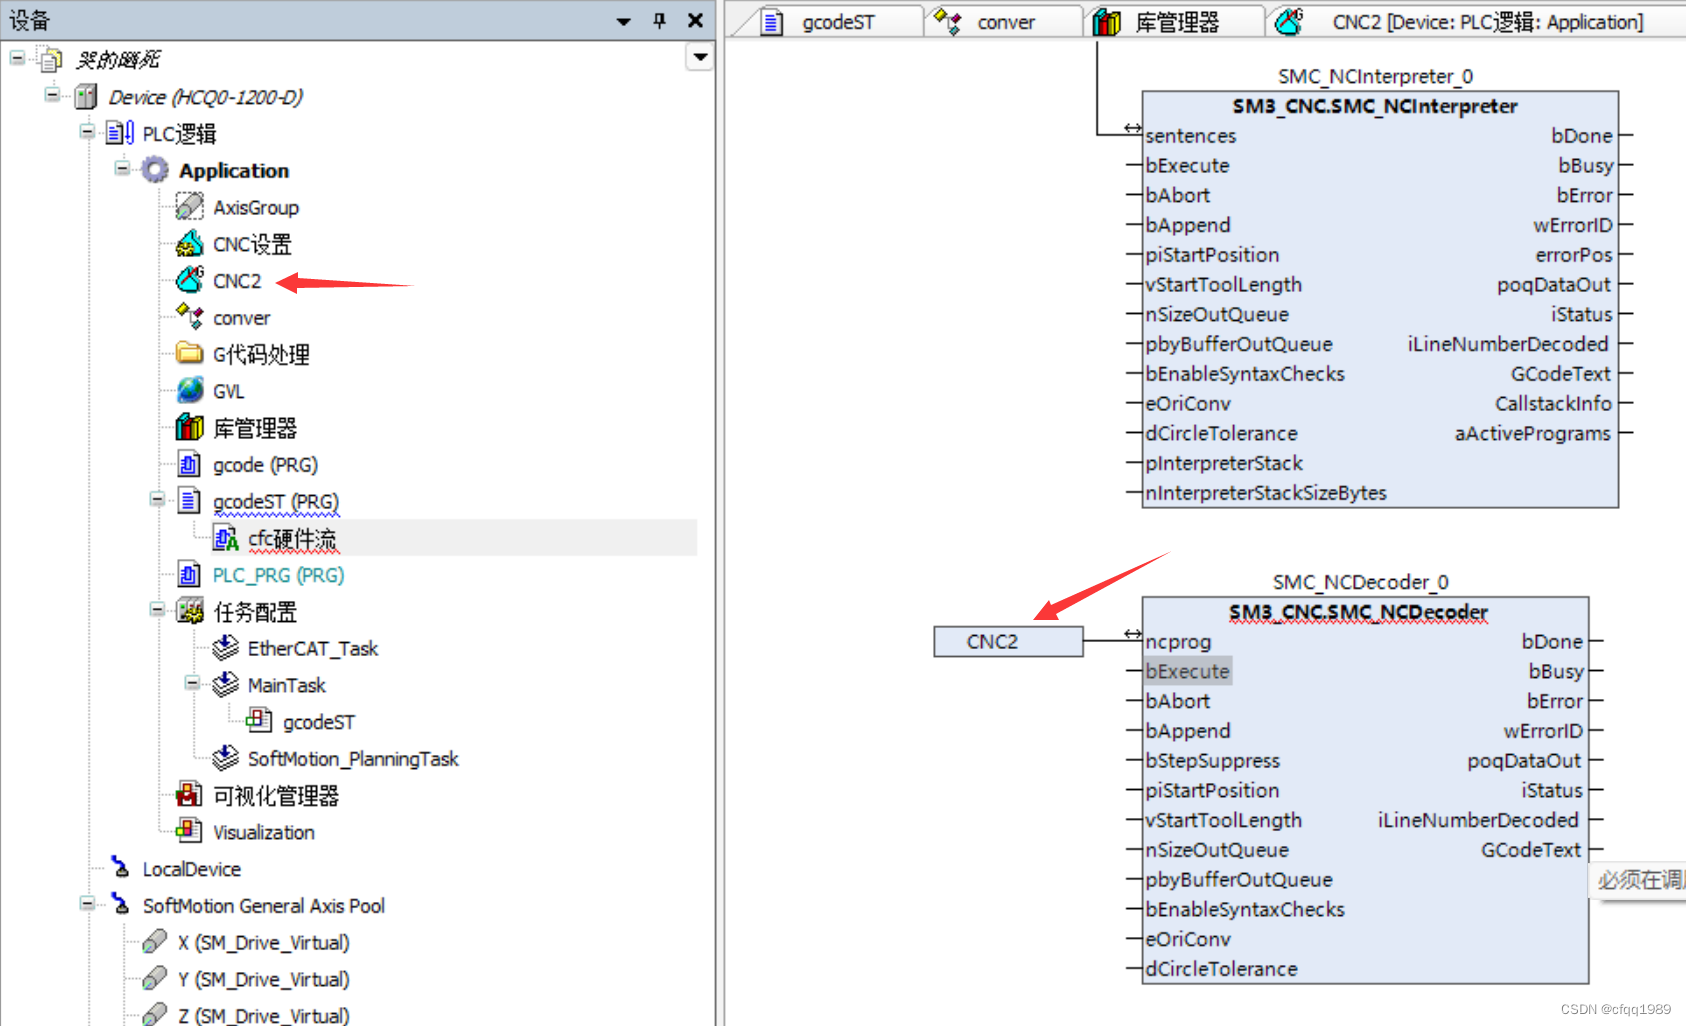Screen dimensions: 1686x1026
Task: Click the EtherCAT_Task icon
Action: click(225, 648)
